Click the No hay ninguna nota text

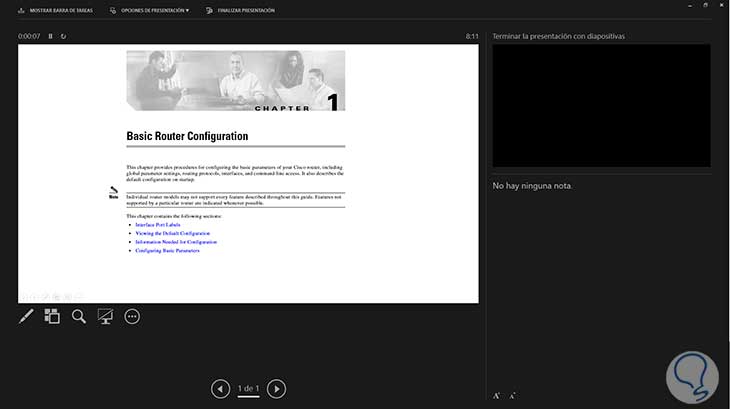coord(532,186)
